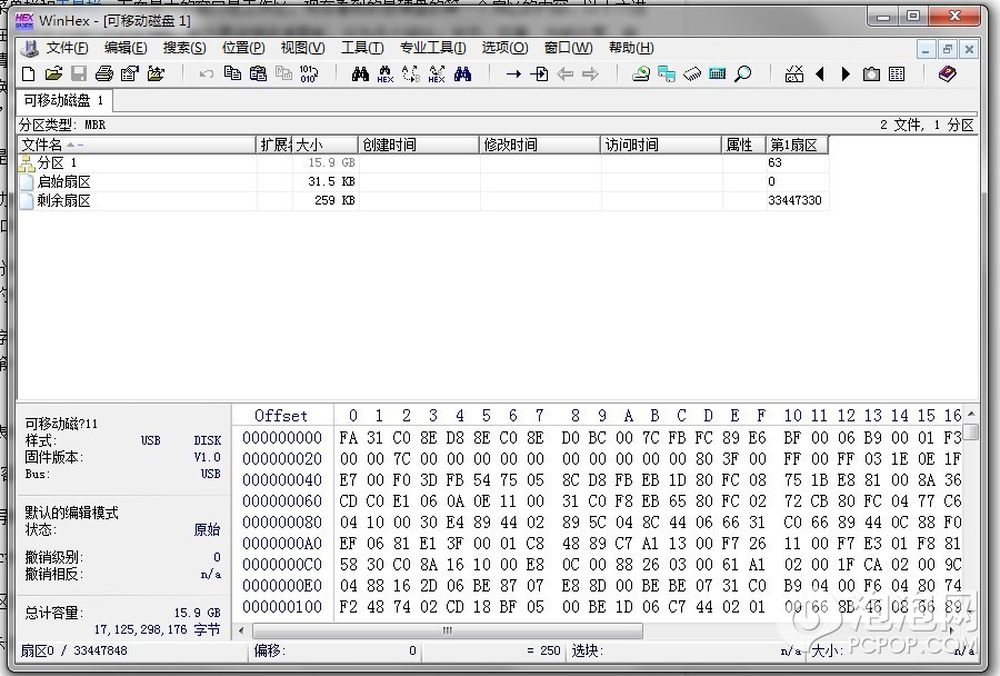Click the camera snapshot toolbar icon
The image size is (1000, 676).
coord(871,74)
